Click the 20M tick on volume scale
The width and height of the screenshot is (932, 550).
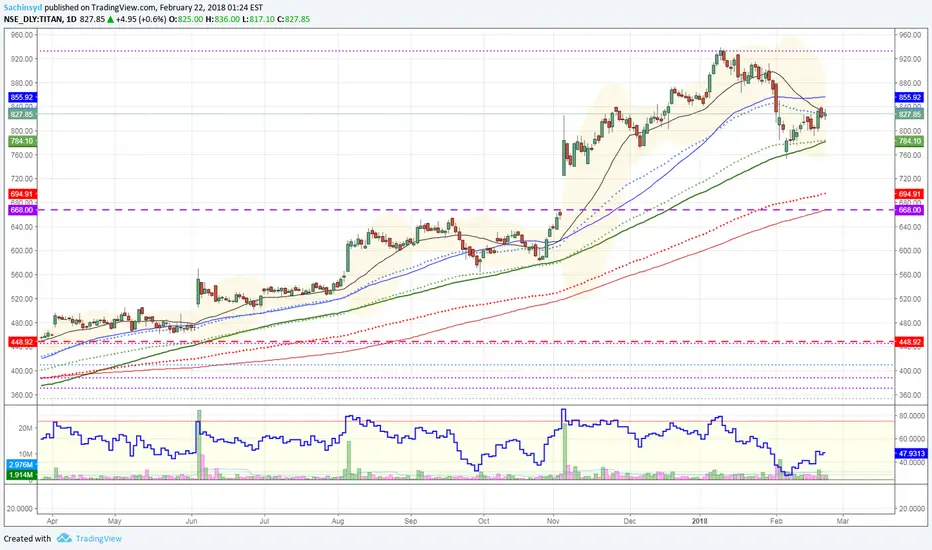click(26, 428)
